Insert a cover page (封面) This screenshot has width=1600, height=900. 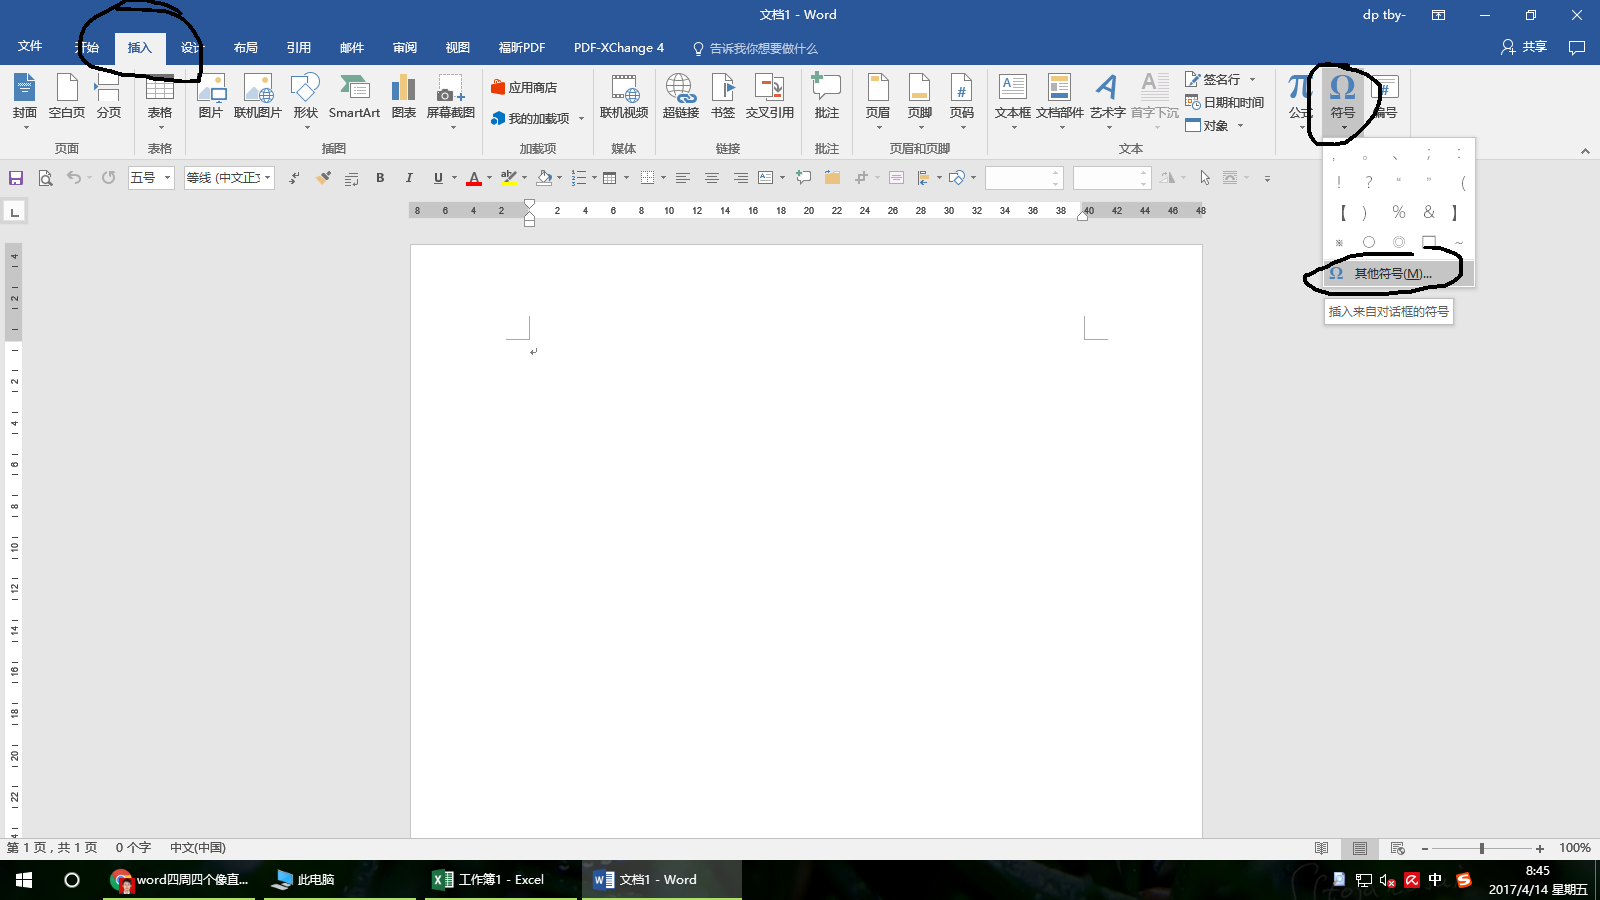point(25,98)
